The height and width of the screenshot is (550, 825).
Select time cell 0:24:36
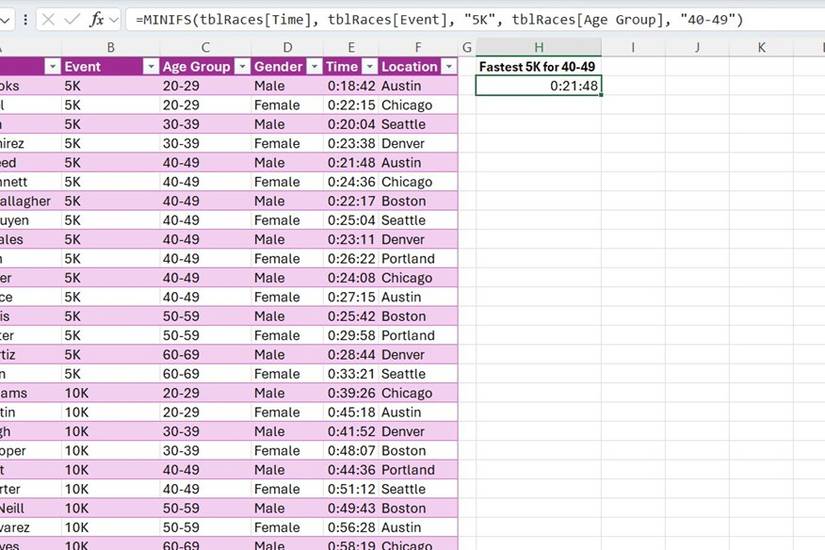coord(351,182)
